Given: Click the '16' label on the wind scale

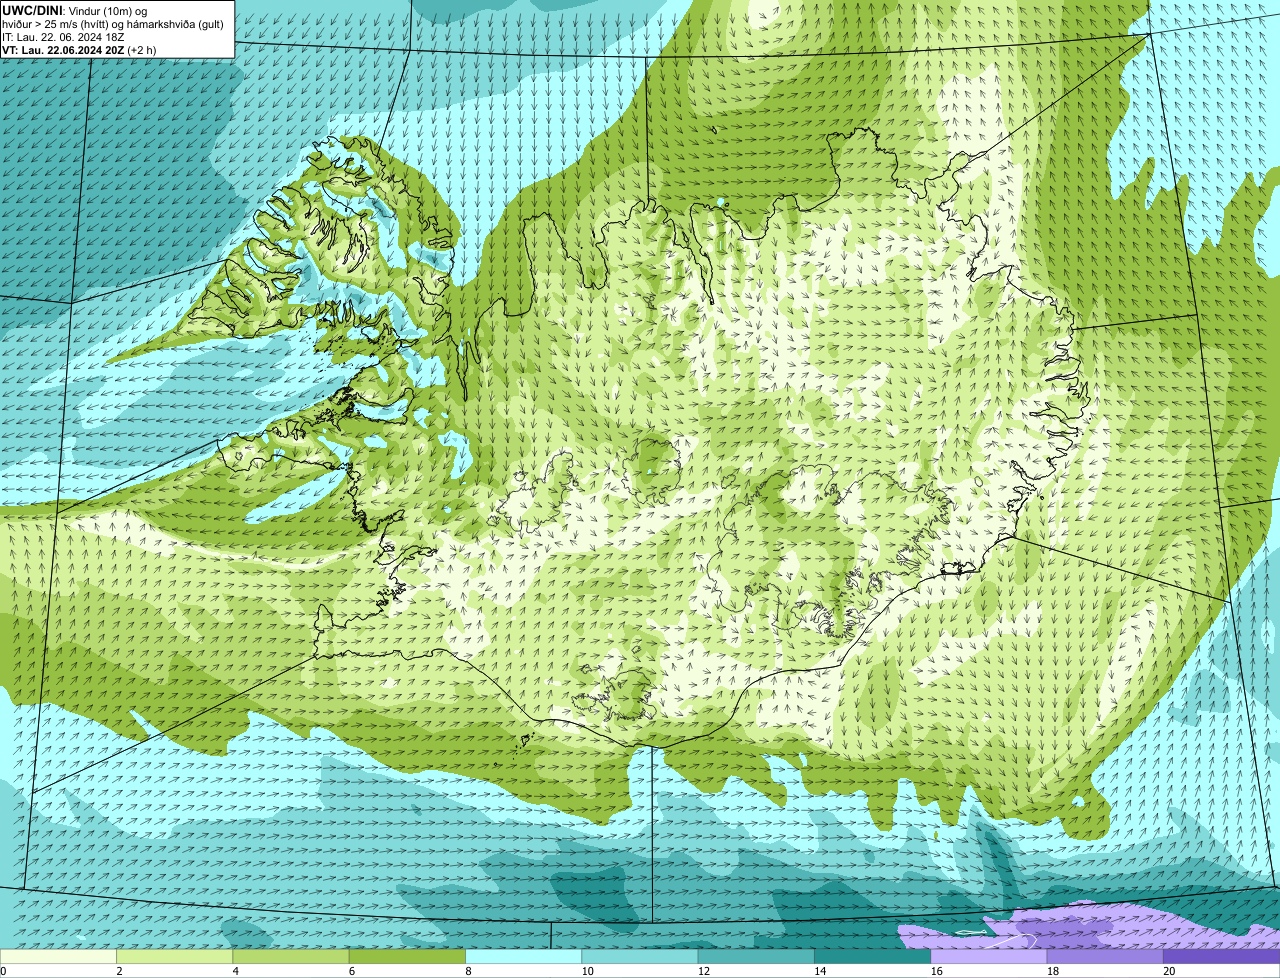Looking at the screenshot, I should coord(937,971).
